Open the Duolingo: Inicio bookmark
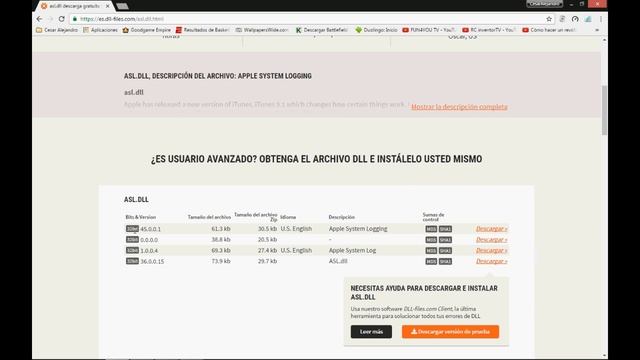 pos(376,30)
